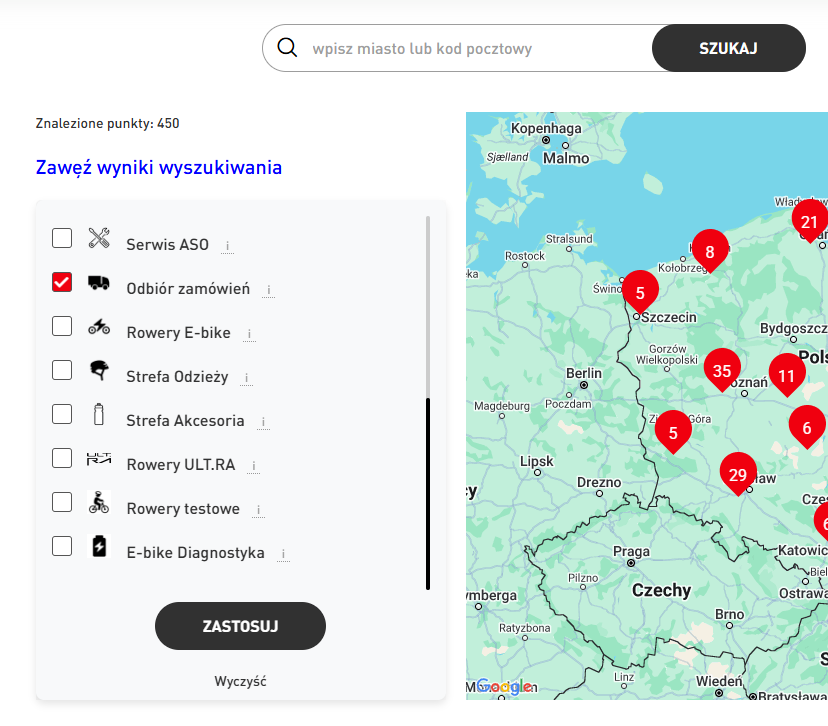This screenshot has width=828, height=726.
Task: Select the Rowery testowe checkbox
Action: pyautogui.click(x=62, y=502)
